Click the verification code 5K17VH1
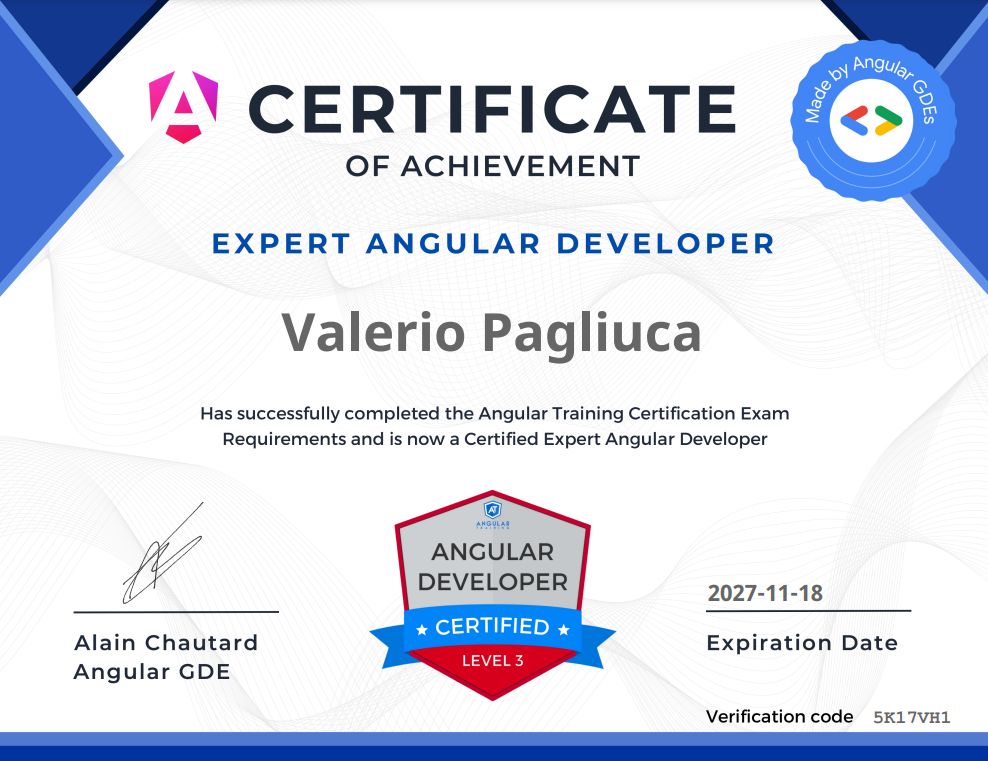 point(912,718)
